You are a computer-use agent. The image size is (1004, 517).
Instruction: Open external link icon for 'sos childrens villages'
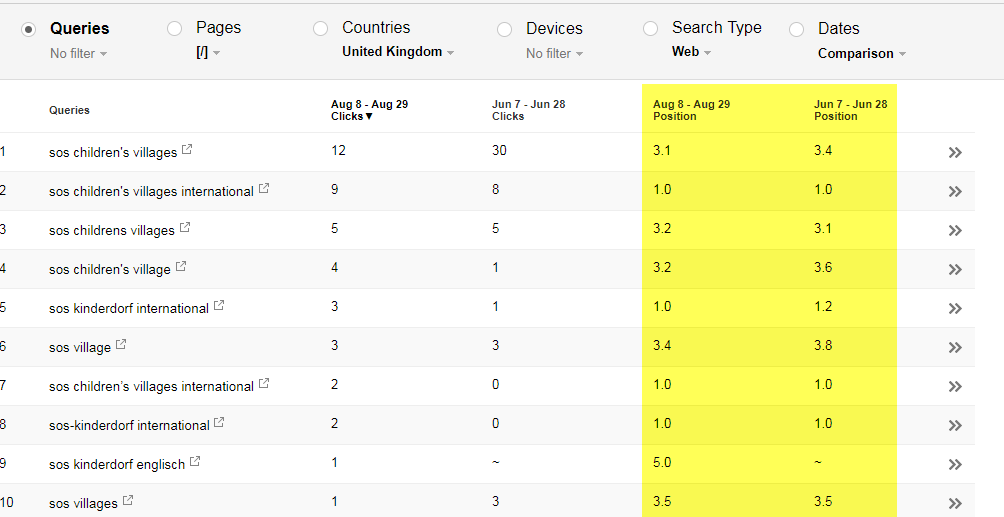pyautogui.click(x=185, y=229)
